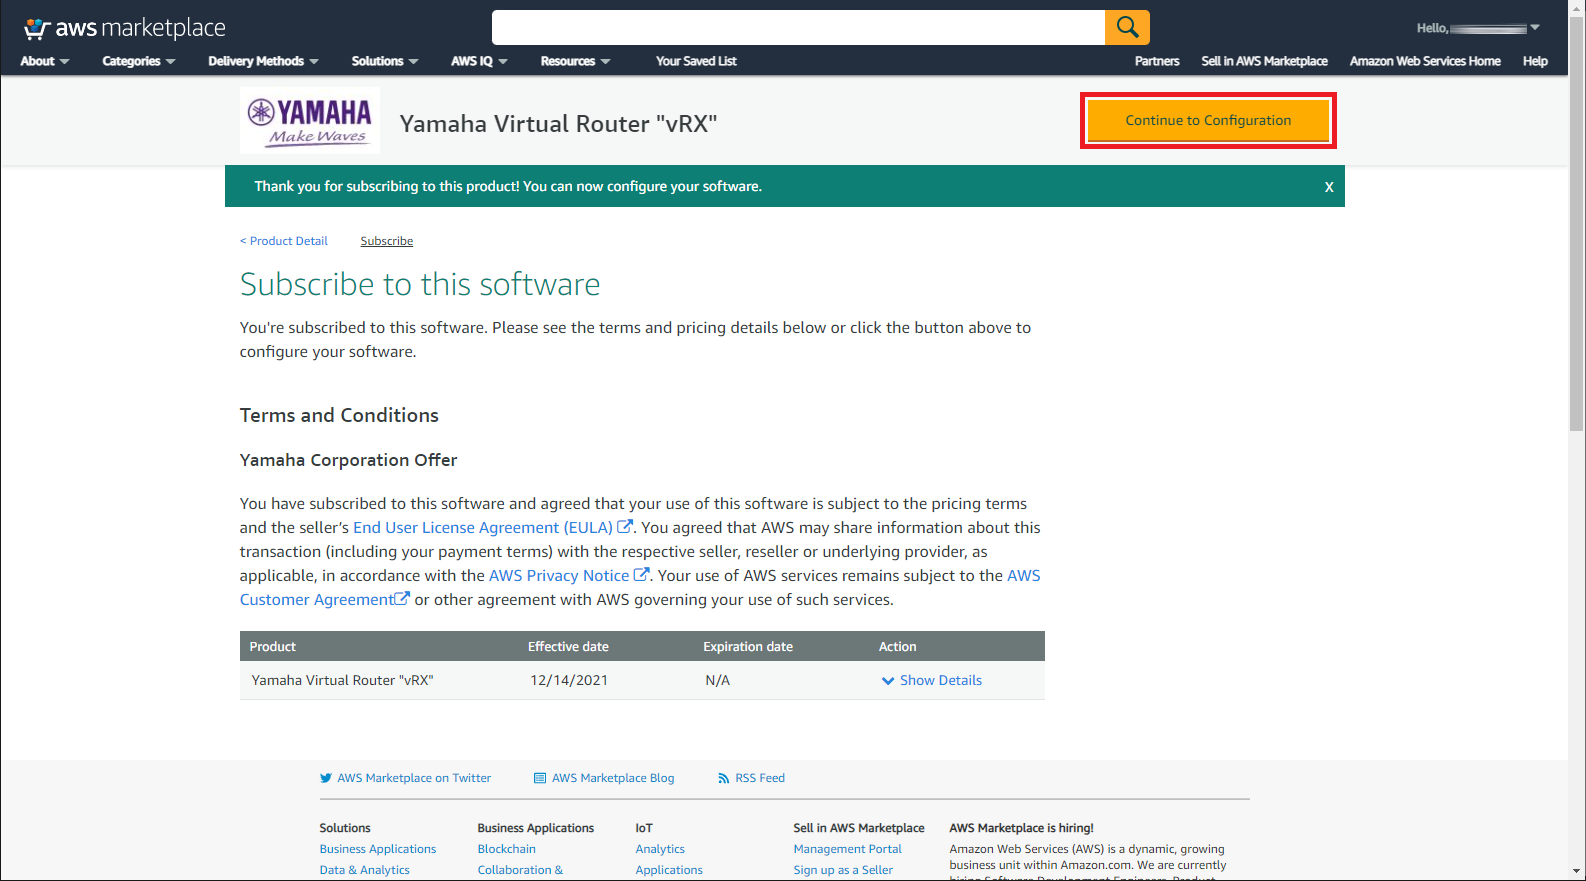
Task: Open the Solutions dropdown menu
Action: (x=384, y=61)
